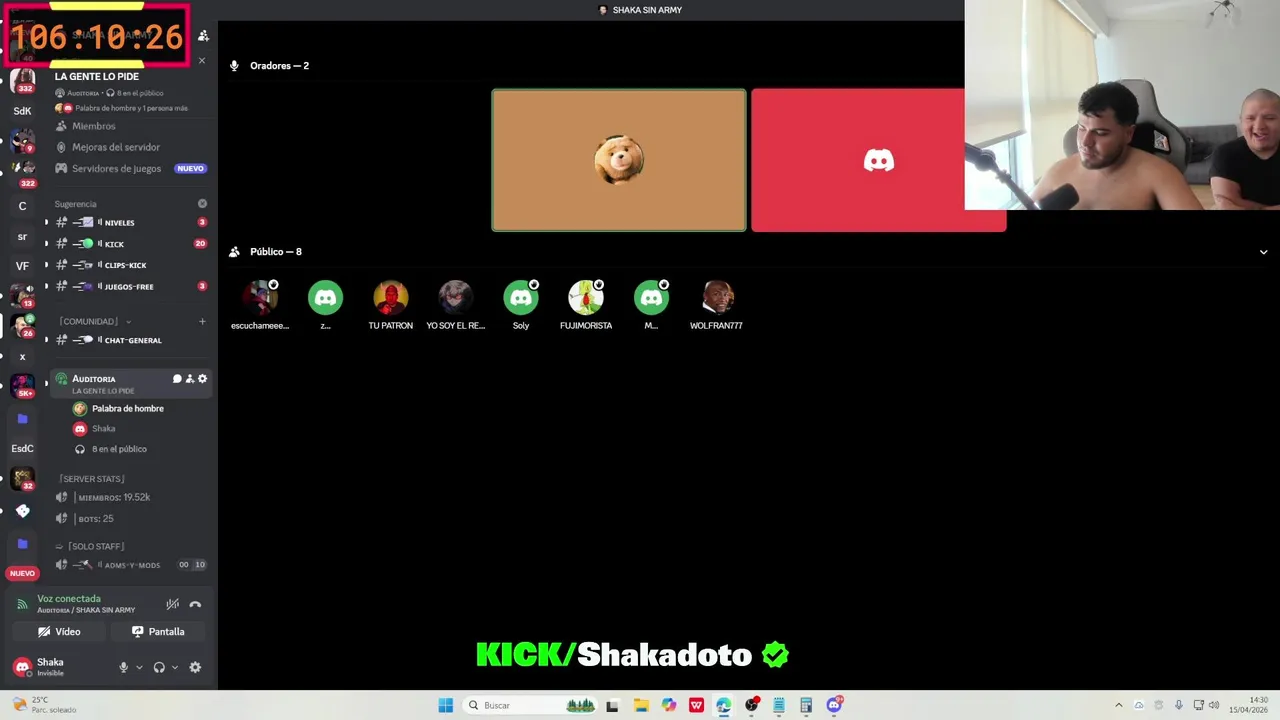Screen dimensions: 1280x720
Task: Open chat of the Auditoria stage channel
Action: pos(177,379)
